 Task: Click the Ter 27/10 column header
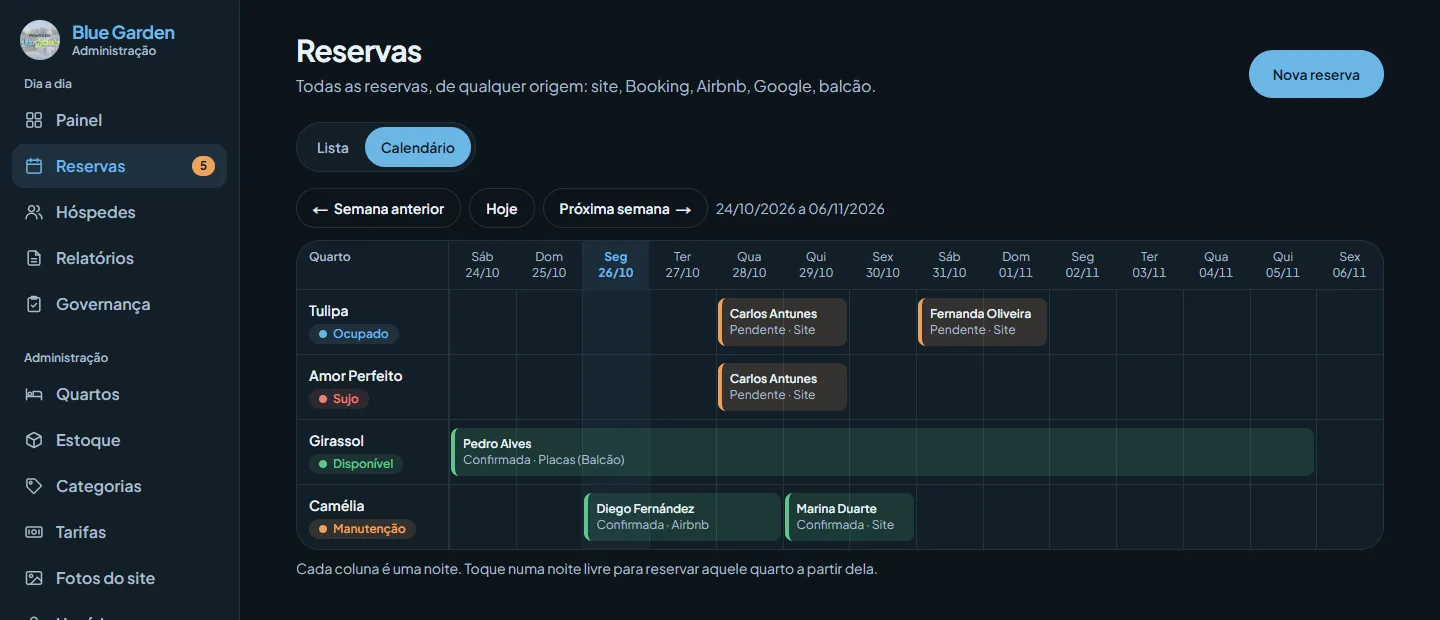(683, 265)
